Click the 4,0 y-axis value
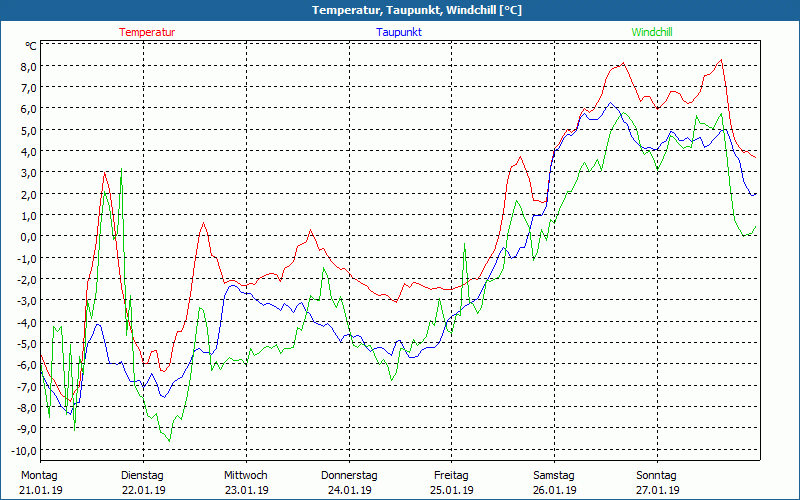The image size is (800, 500). [28, 152]
